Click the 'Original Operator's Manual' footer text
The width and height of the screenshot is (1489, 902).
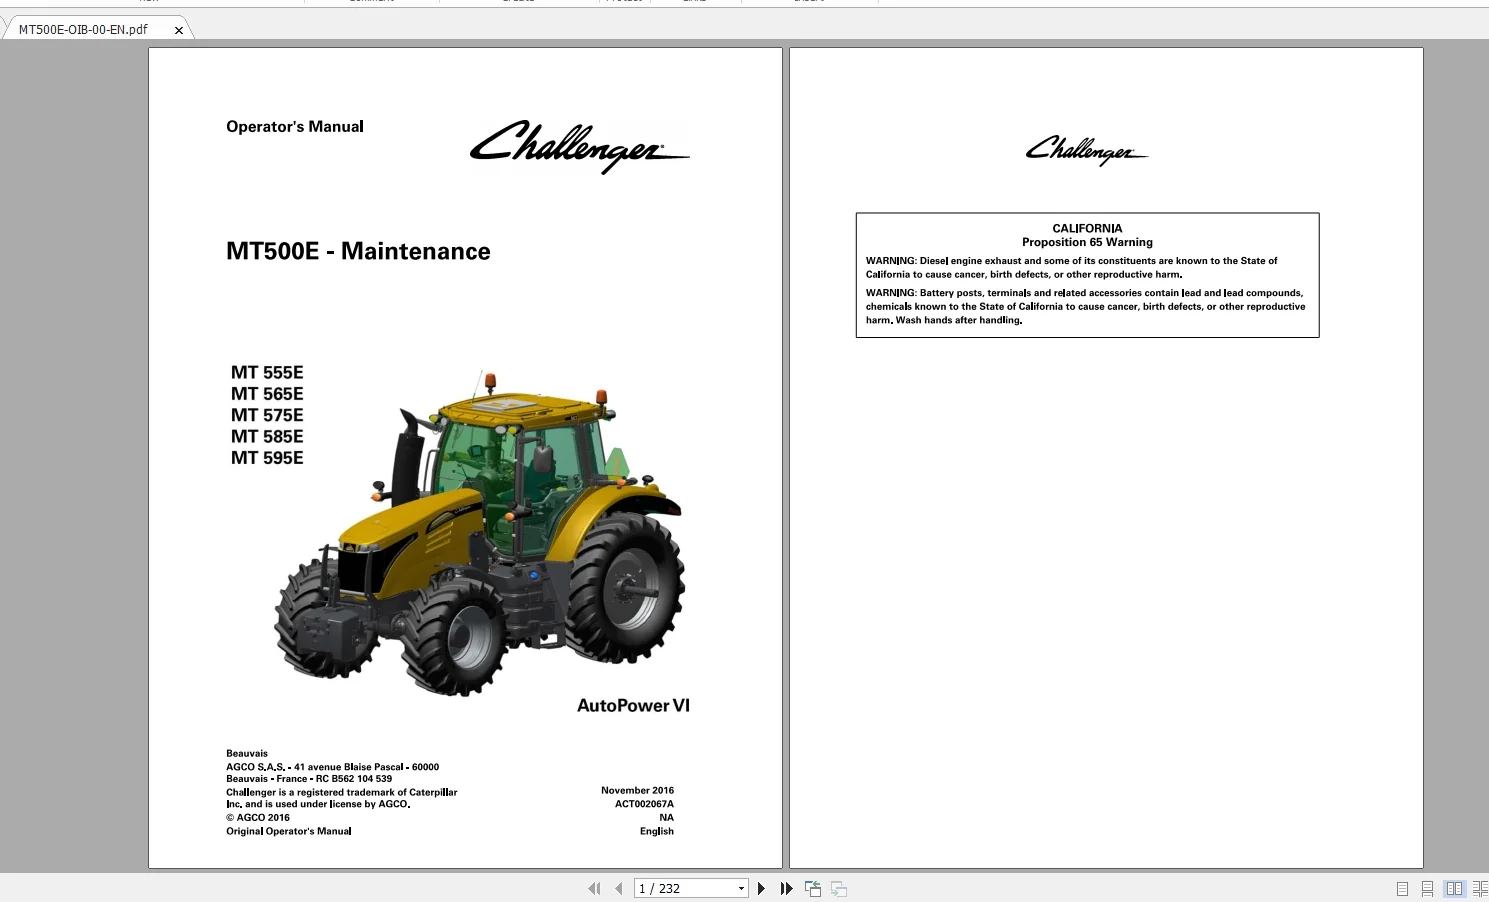(x=289, y=831)
